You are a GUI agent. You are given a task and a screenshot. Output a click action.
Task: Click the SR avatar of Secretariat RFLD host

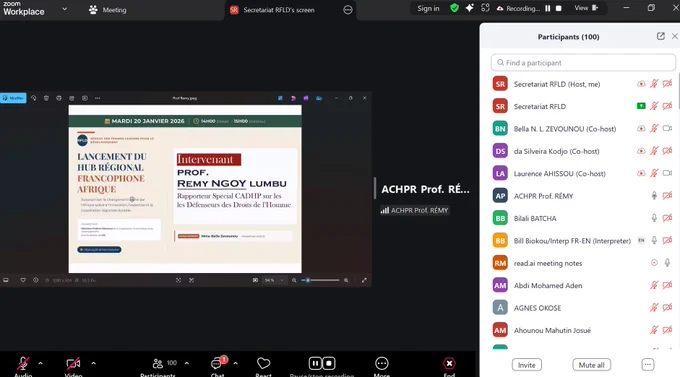click(500, 84)
